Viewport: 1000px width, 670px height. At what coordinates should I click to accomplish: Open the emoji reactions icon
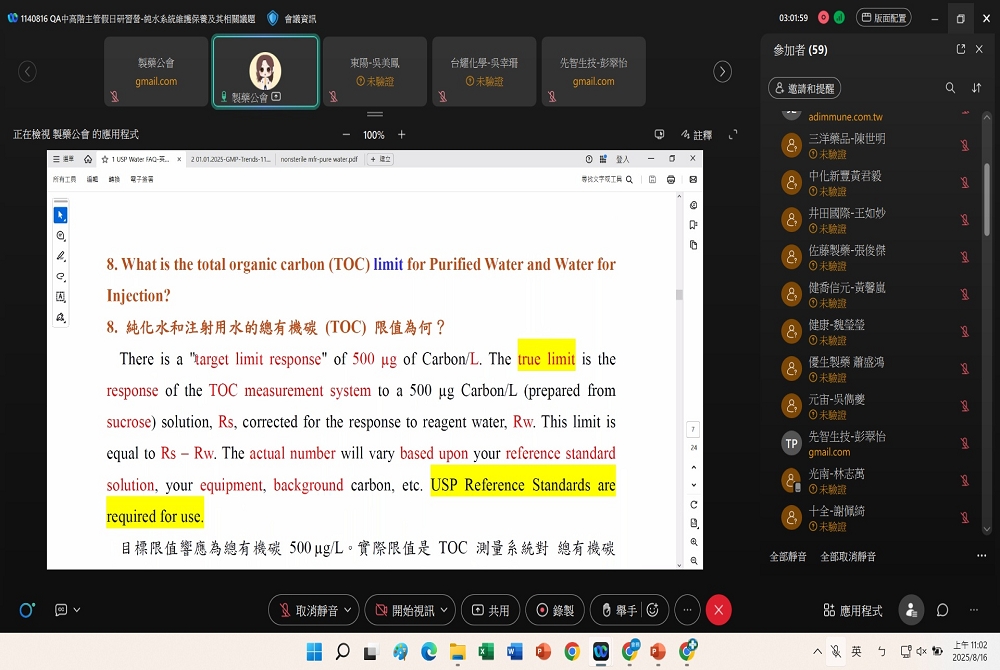(653, 610)
